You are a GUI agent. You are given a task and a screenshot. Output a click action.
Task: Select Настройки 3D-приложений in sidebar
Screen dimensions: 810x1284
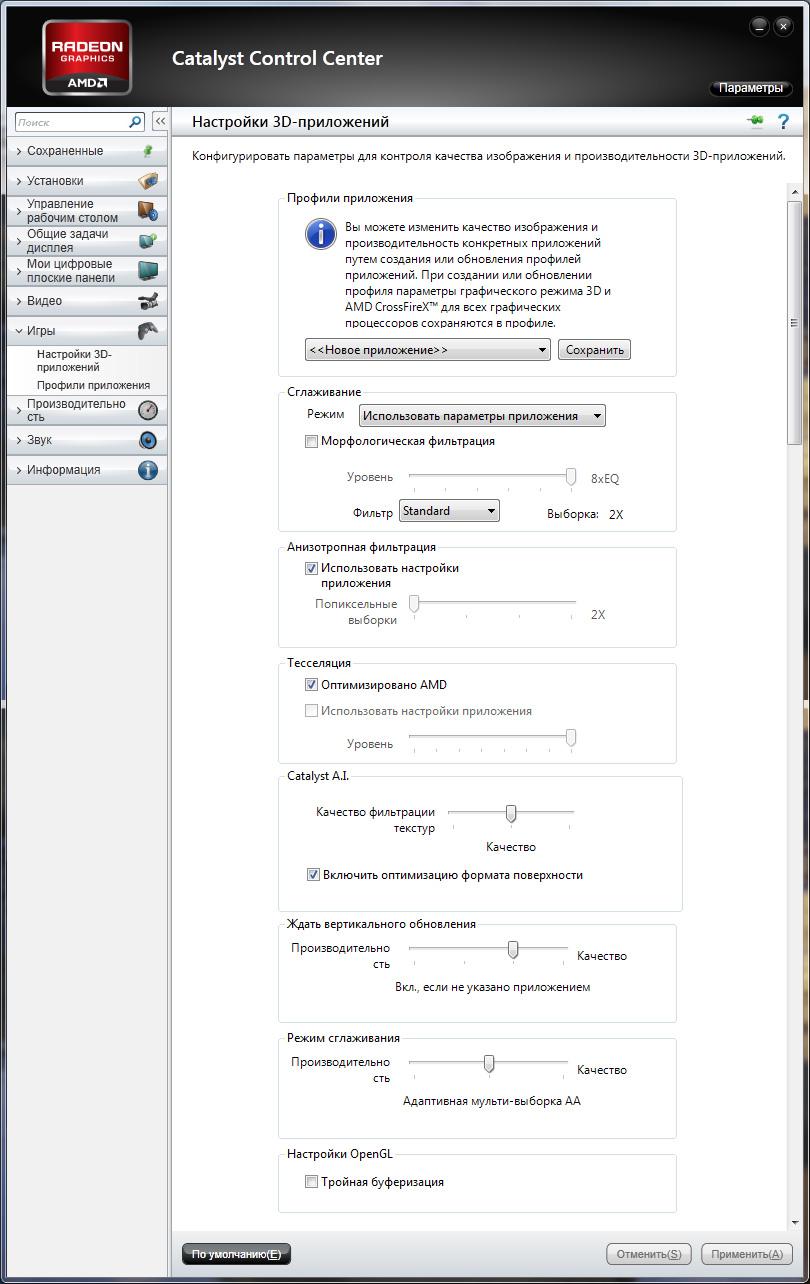[75, 361]
